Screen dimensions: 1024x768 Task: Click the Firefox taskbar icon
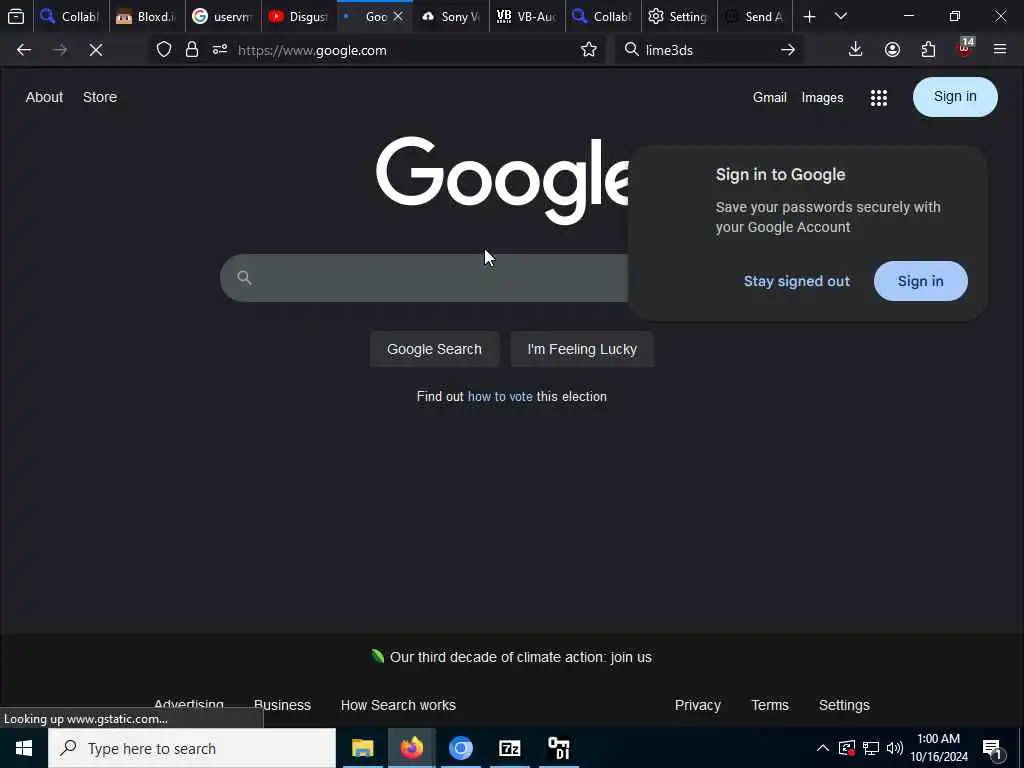[x=412, y=748]
